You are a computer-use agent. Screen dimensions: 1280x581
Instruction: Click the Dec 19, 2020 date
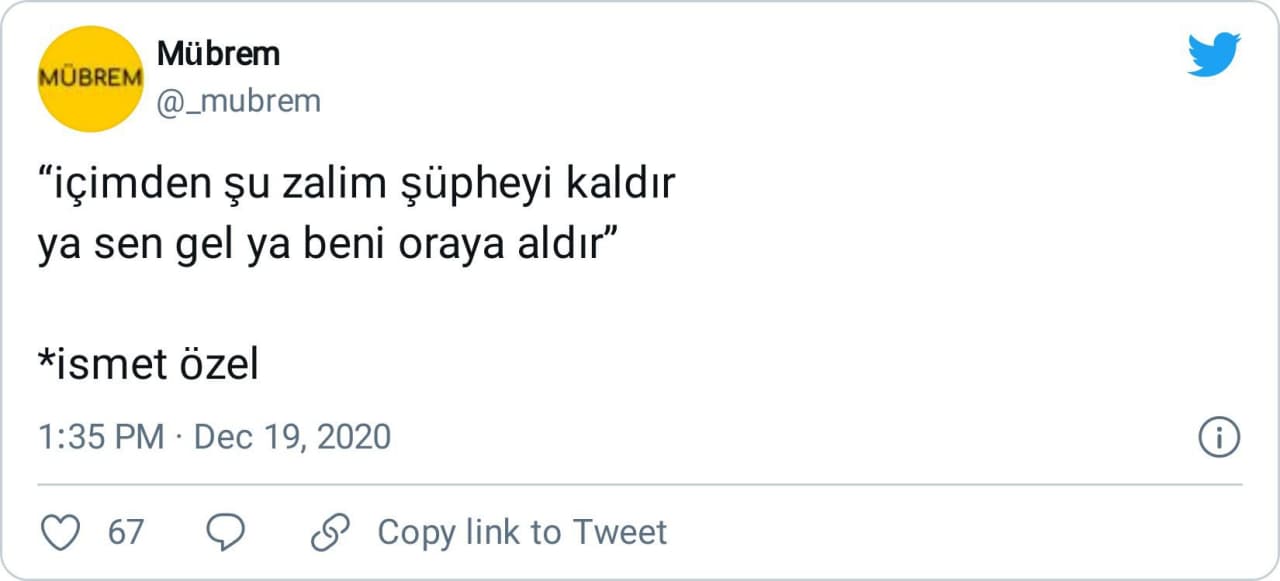pos(292,438)
